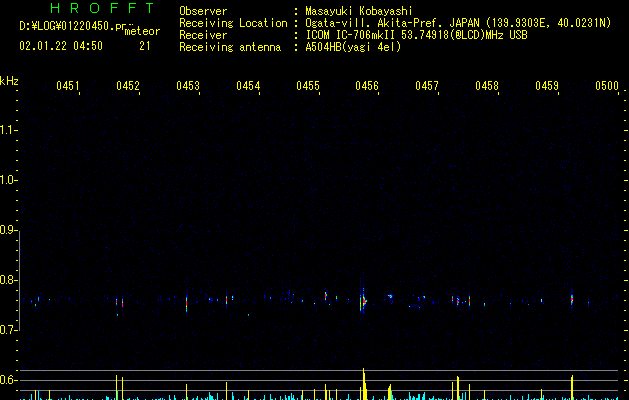Click the 0452 time marker

tap(128, 86)
